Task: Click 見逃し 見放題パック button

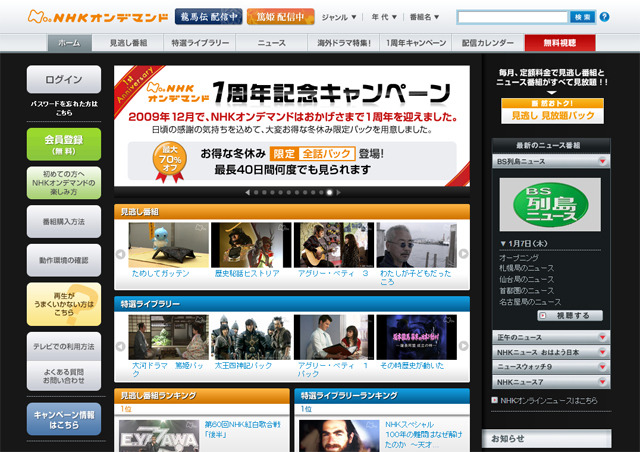Action: [x=552, y=111]
